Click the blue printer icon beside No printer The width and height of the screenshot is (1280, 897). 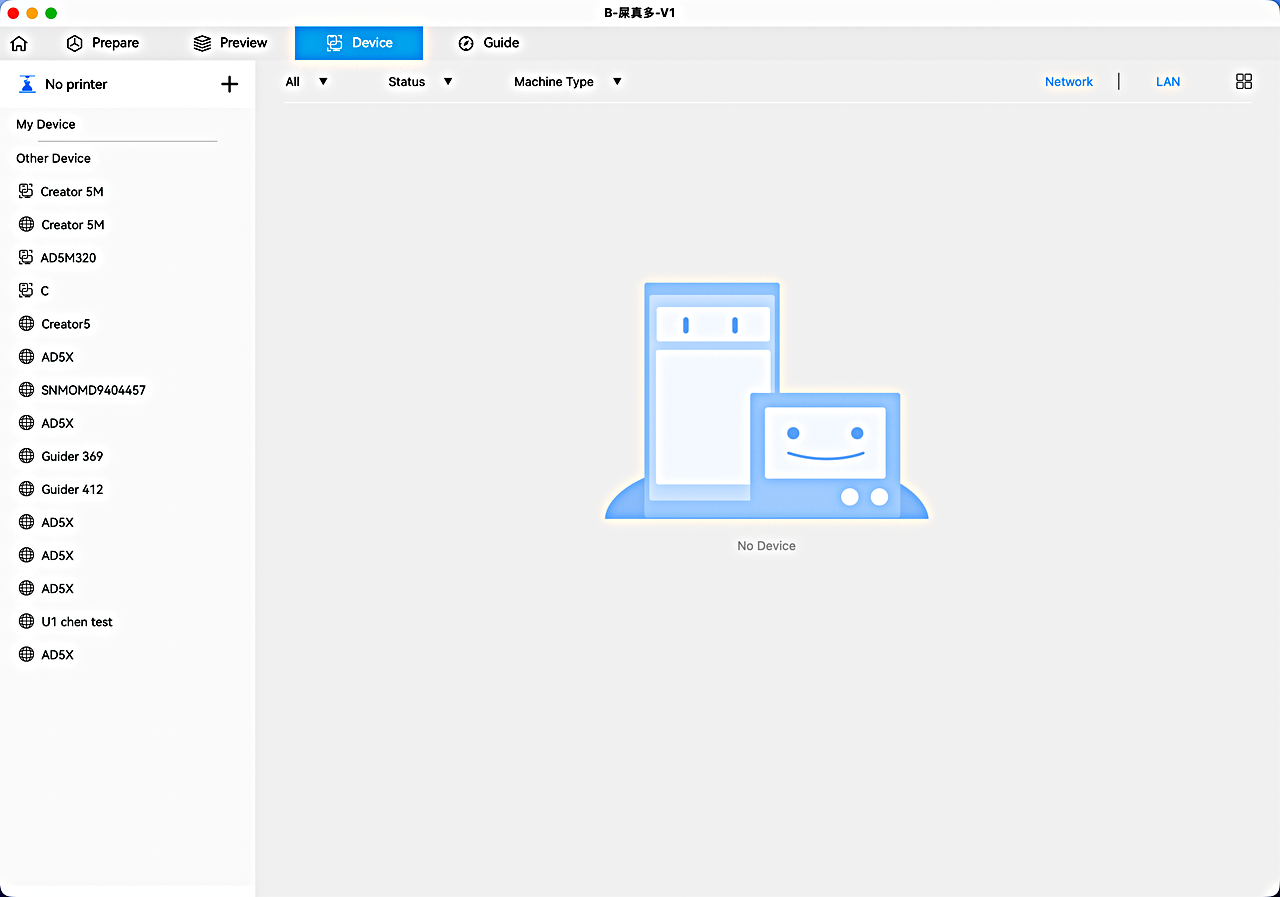pos(27,84)
